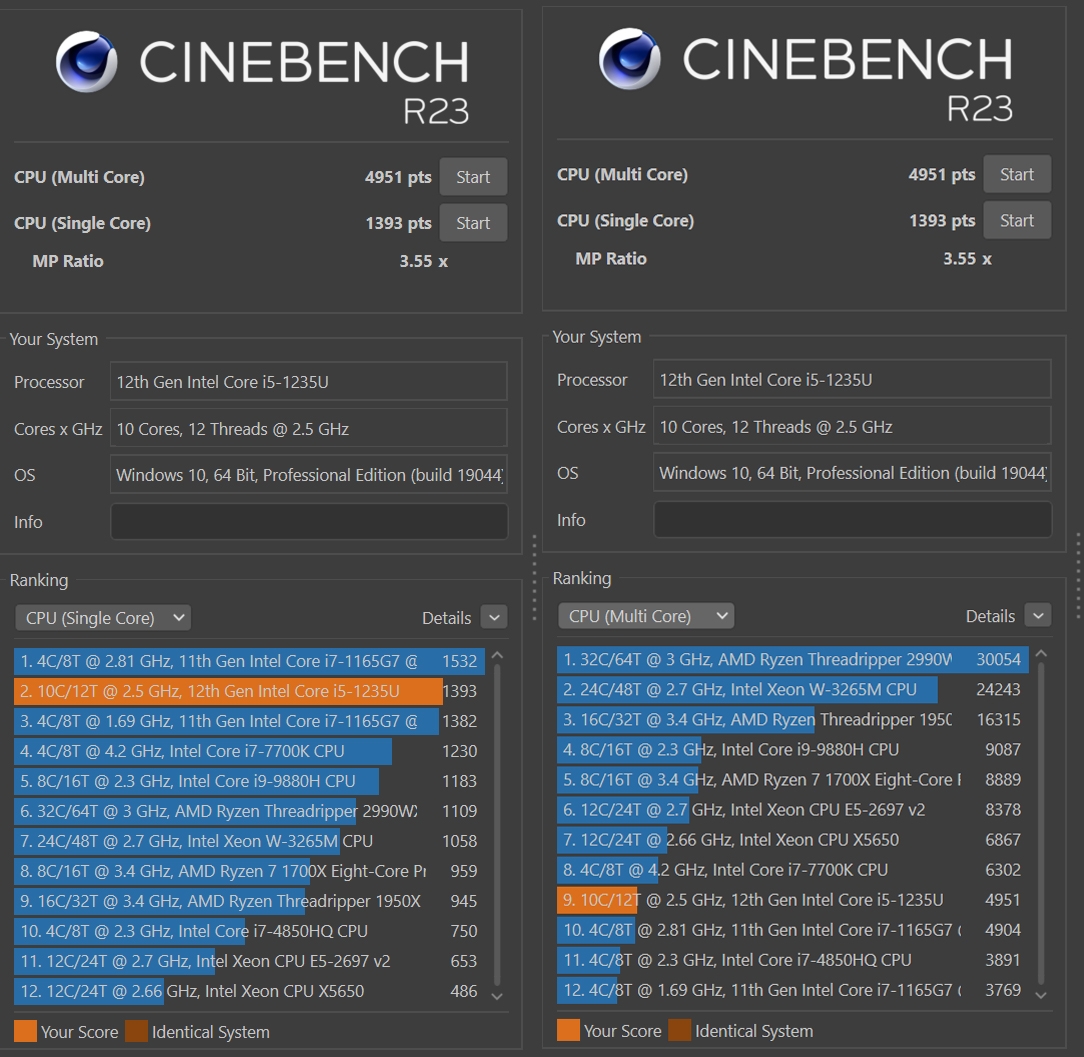Select Threadripper row scoring 16315
Image resolution: width=1084 pixels, height=1057 pixels.
pyautogui.click(x=793, y=720)
